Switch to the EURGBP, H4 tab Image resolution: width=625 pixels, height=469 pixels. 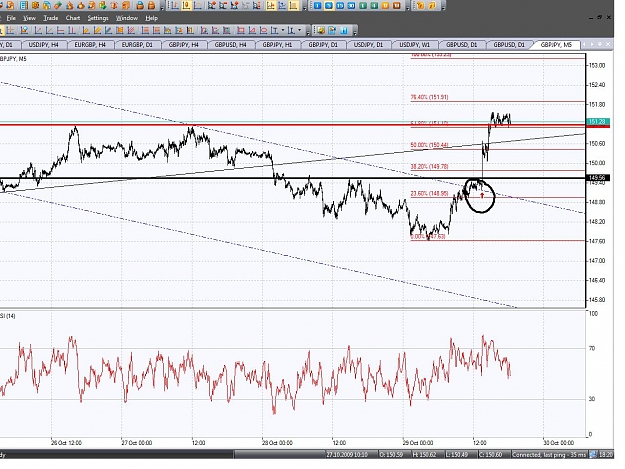(x=90, y=45)
